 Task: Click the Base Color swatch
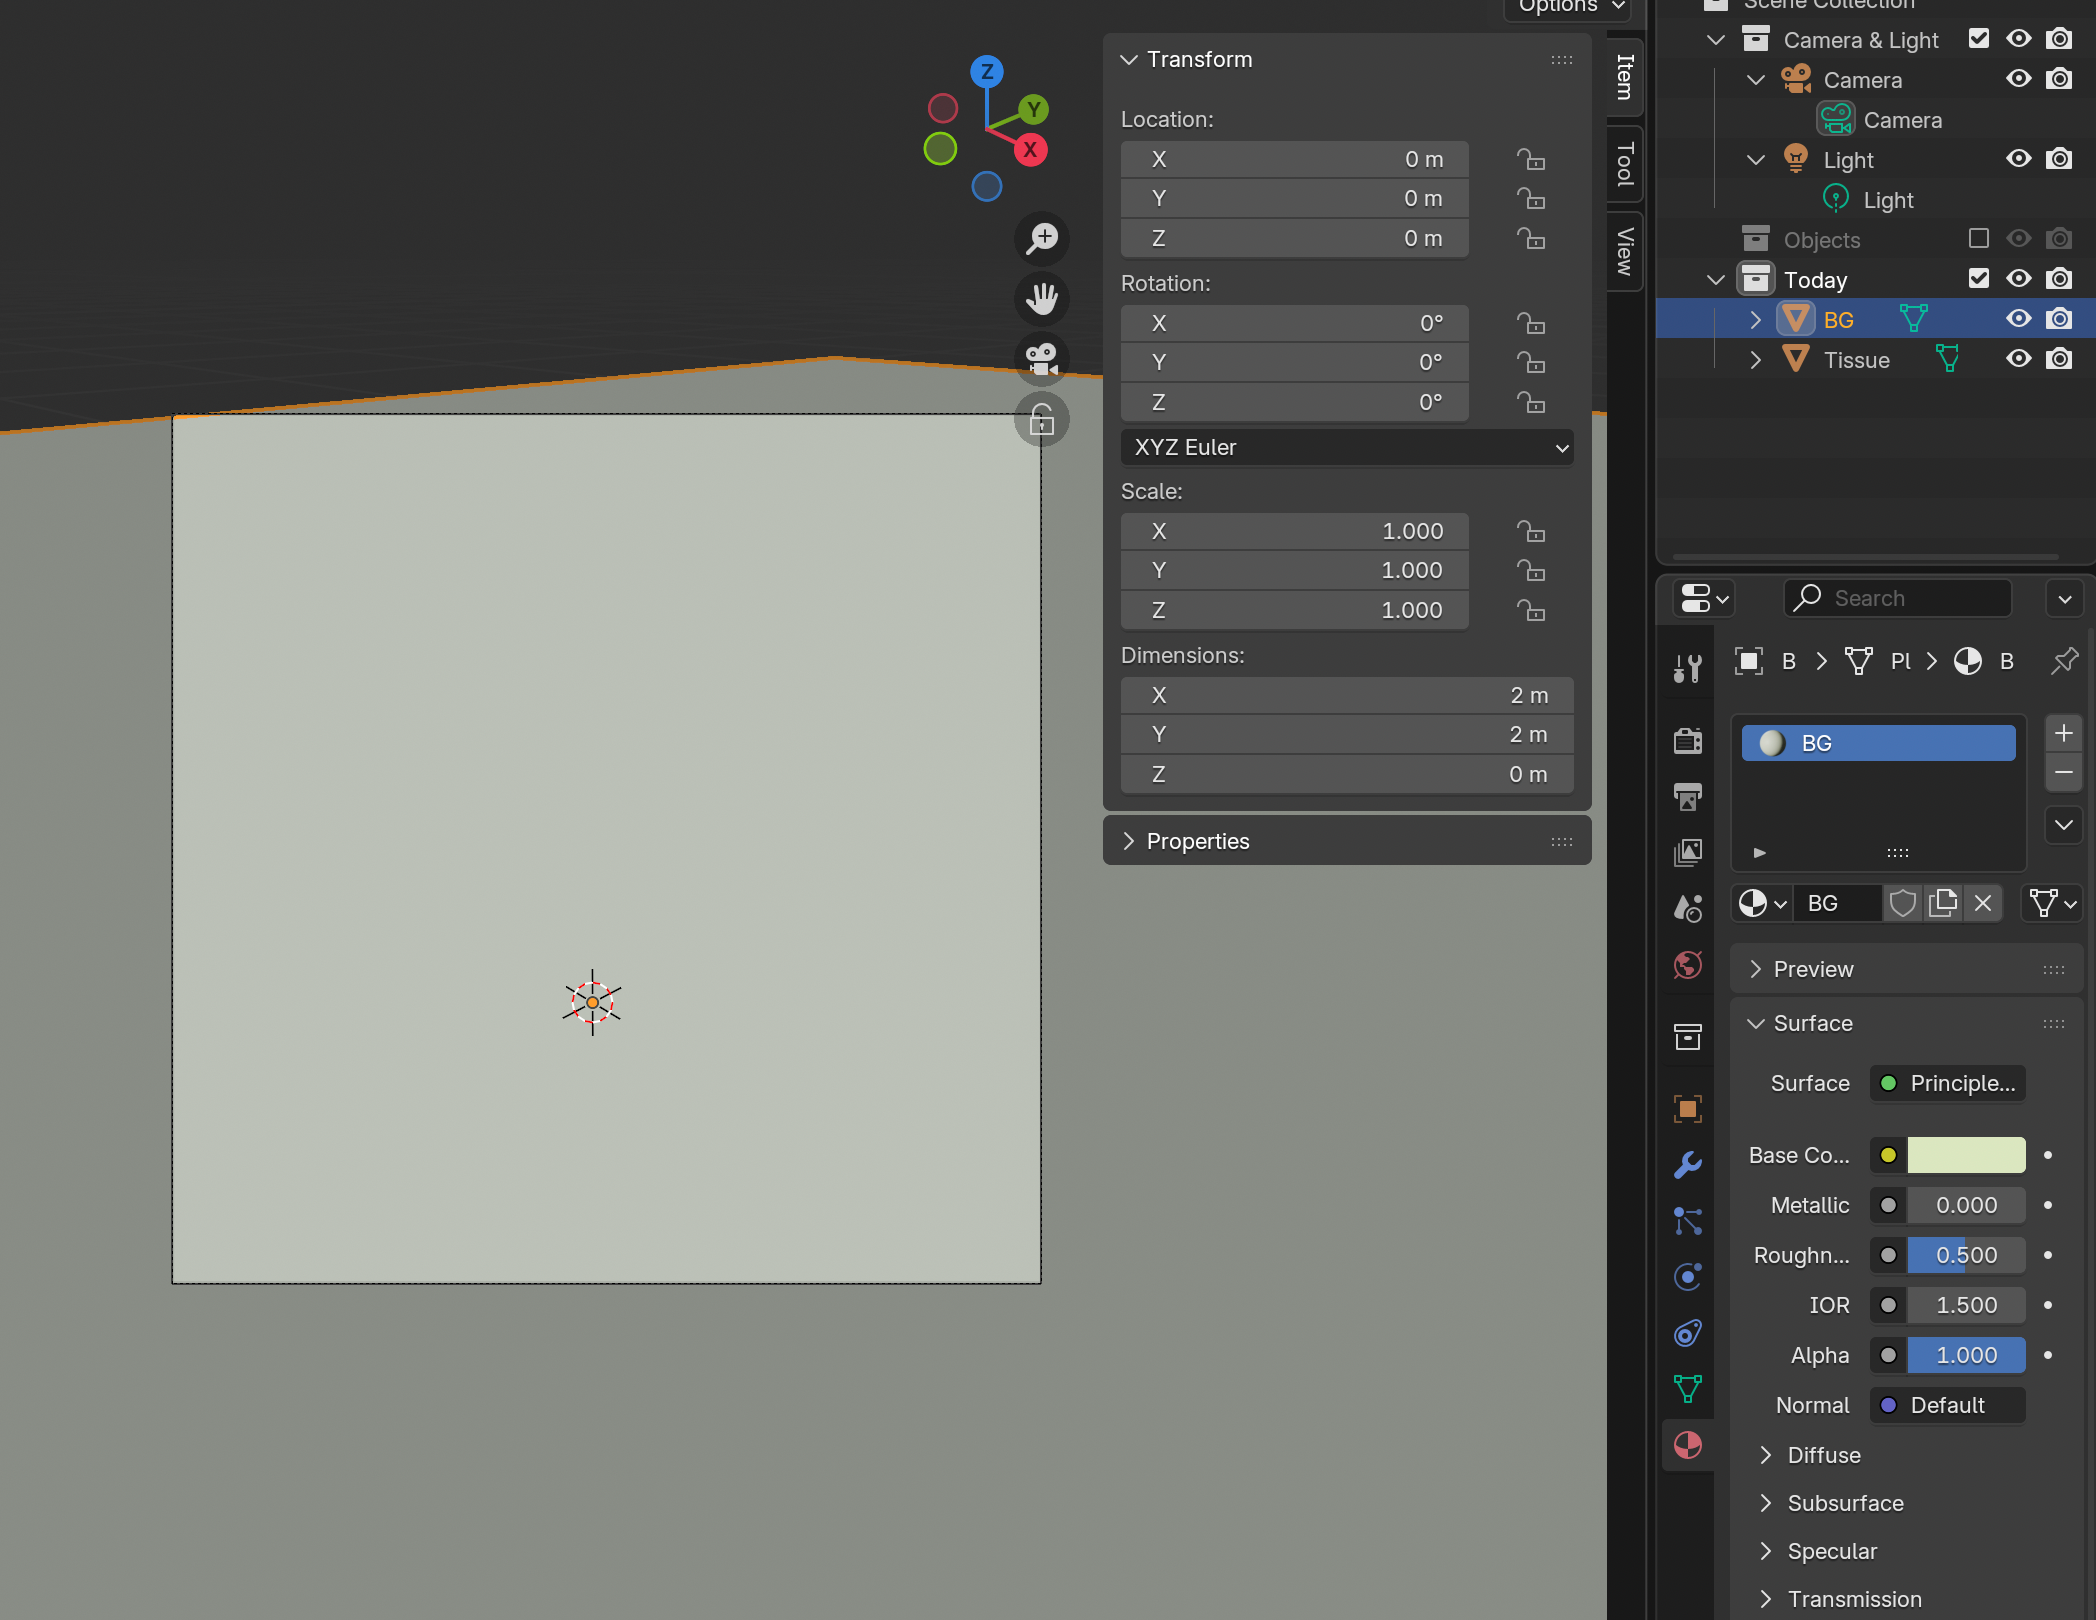[x=1966, y=1155]
